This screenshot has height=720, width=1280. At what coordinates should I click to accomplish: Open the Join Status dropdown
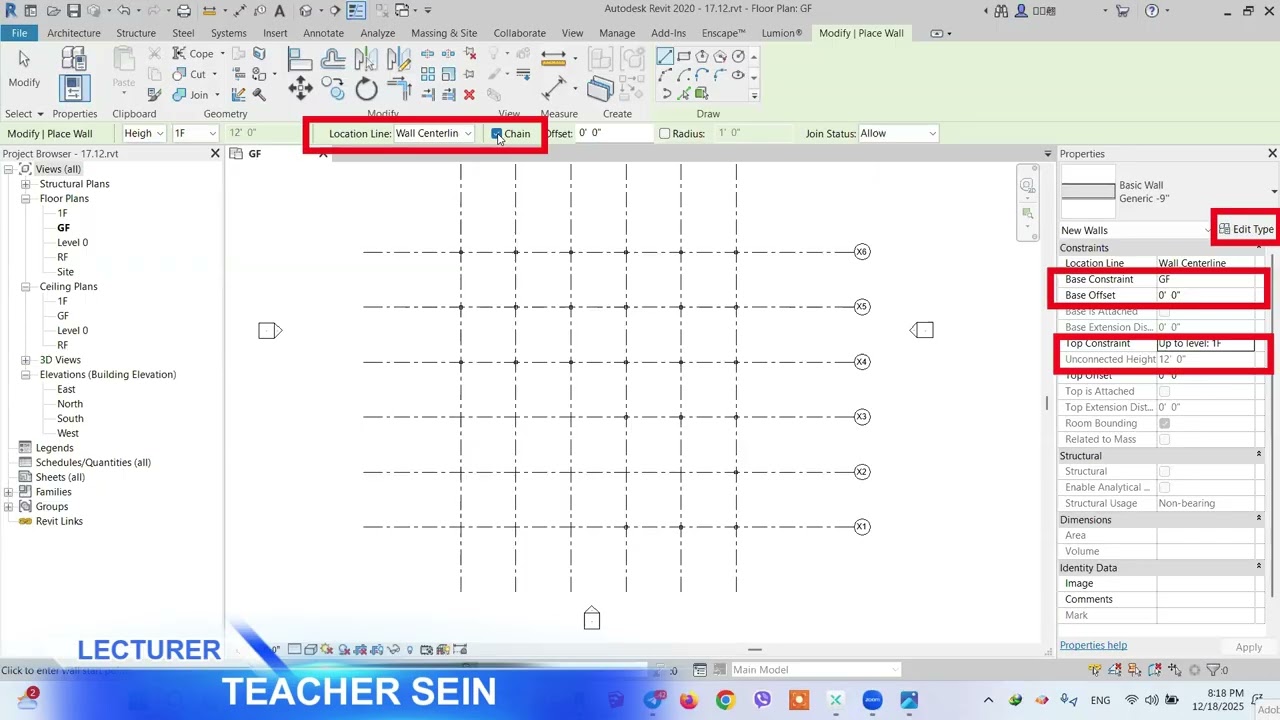pyautogui.click(x=898, y=134)
